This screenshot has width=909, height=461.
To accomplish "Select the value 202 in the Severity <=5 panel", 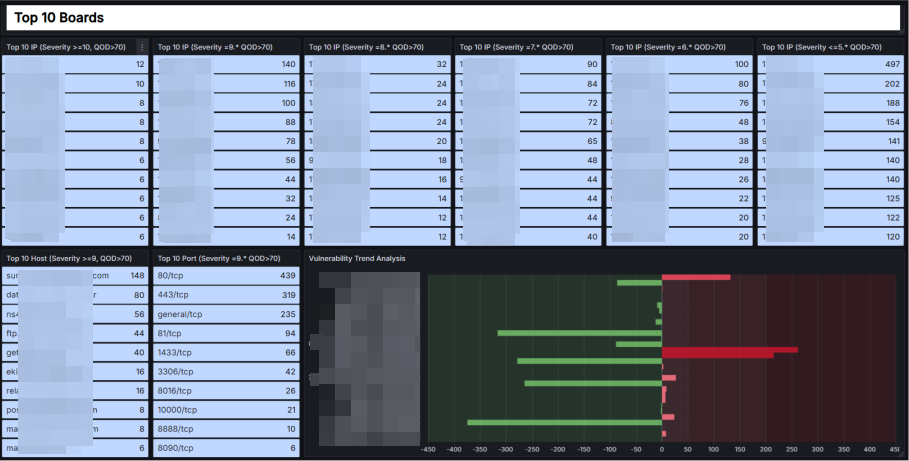I will 893,84.
